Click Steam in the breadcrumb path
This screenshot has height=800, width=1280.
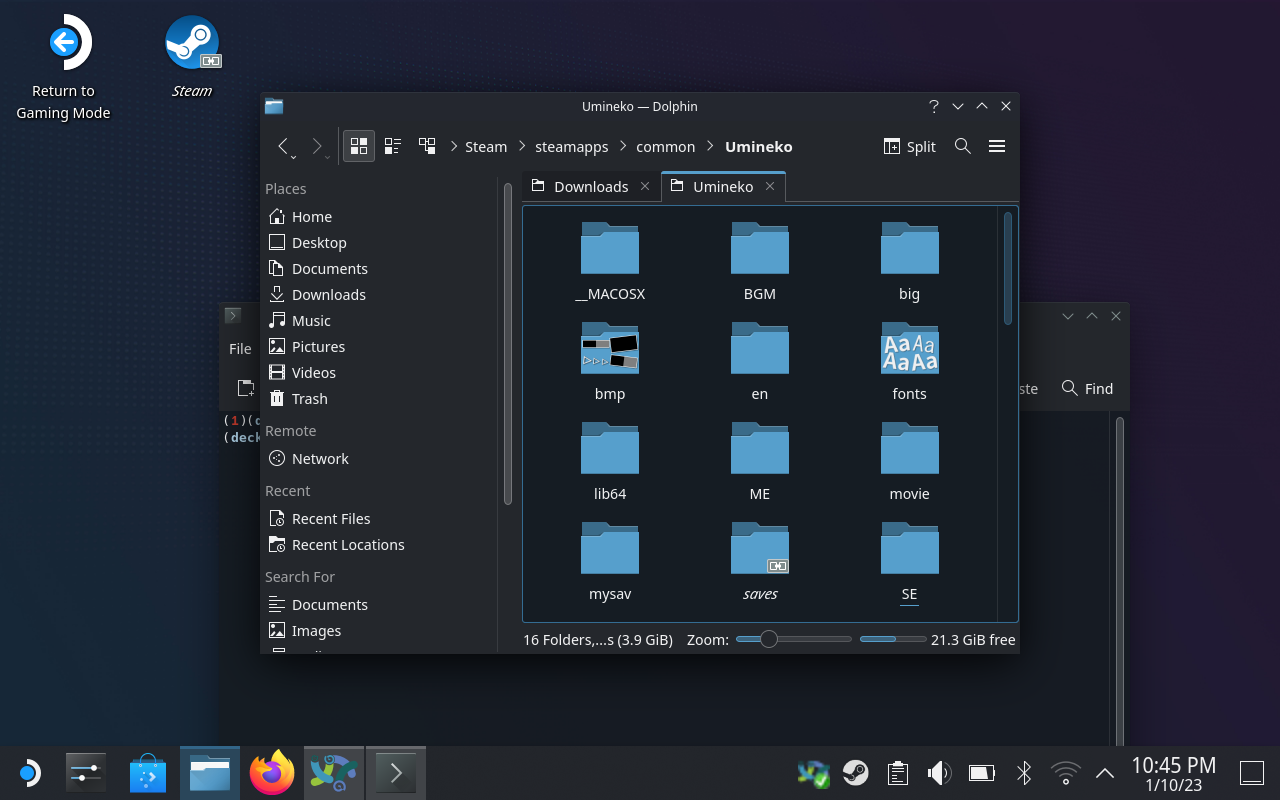point(486,146)
